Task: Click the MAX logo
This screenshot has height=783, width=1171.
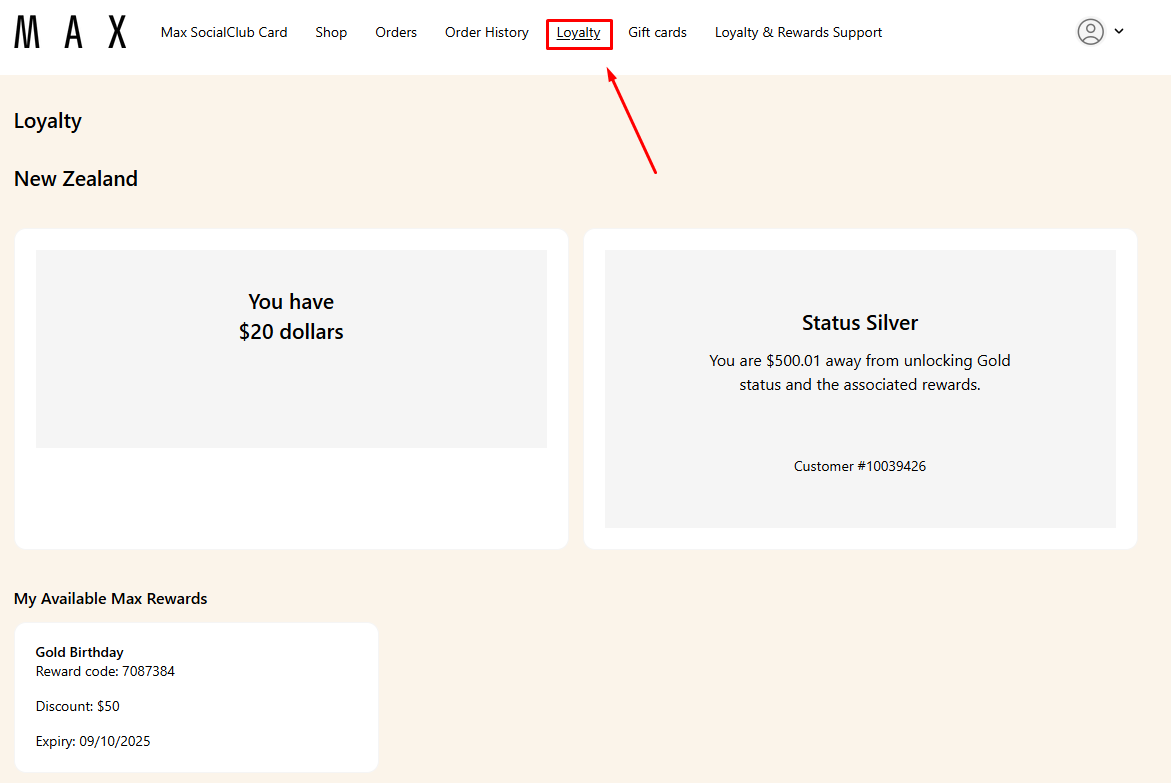Action: pos(70,32)
